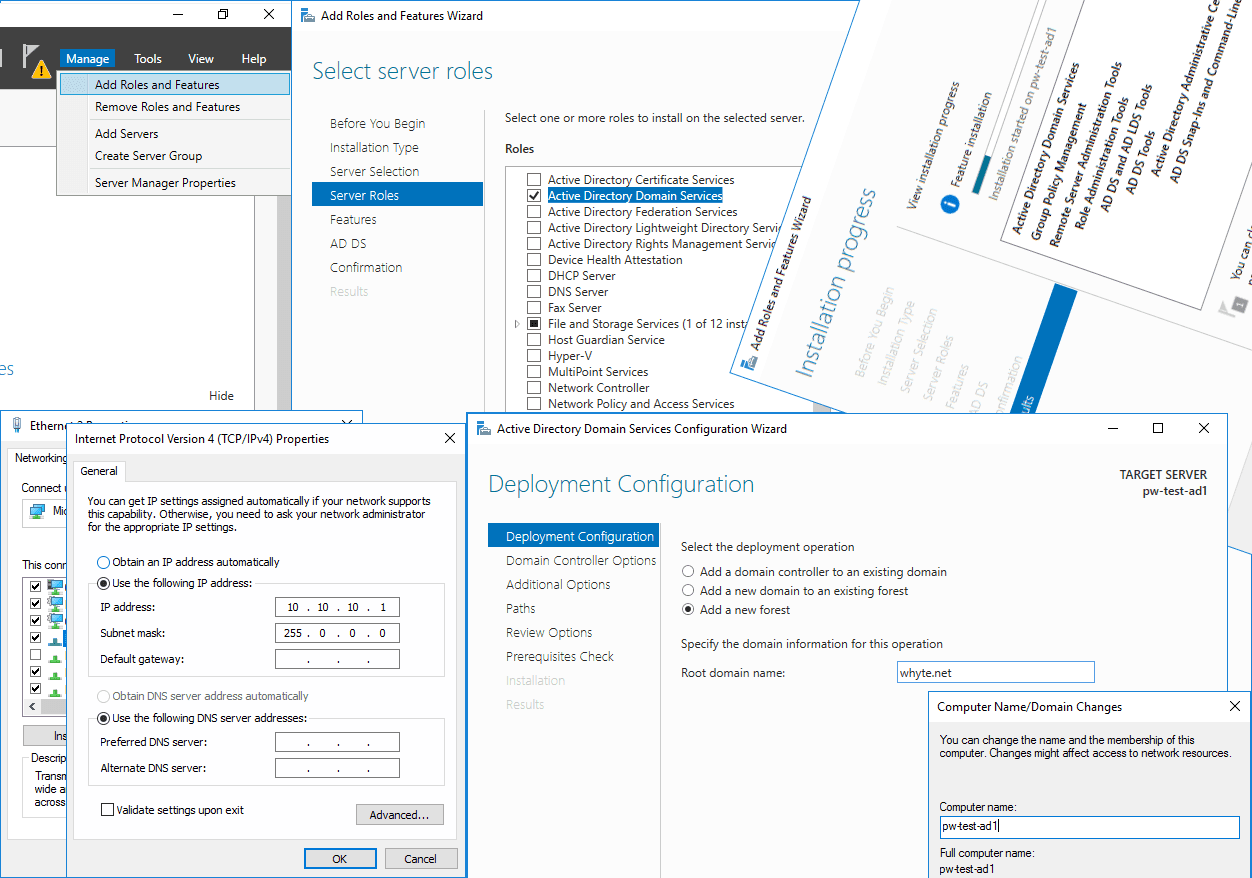The height and width of the screenshot is (878, 1252).
Task: Toggle the File and Storage Services checkbox
Action: (x=534, y=324)
